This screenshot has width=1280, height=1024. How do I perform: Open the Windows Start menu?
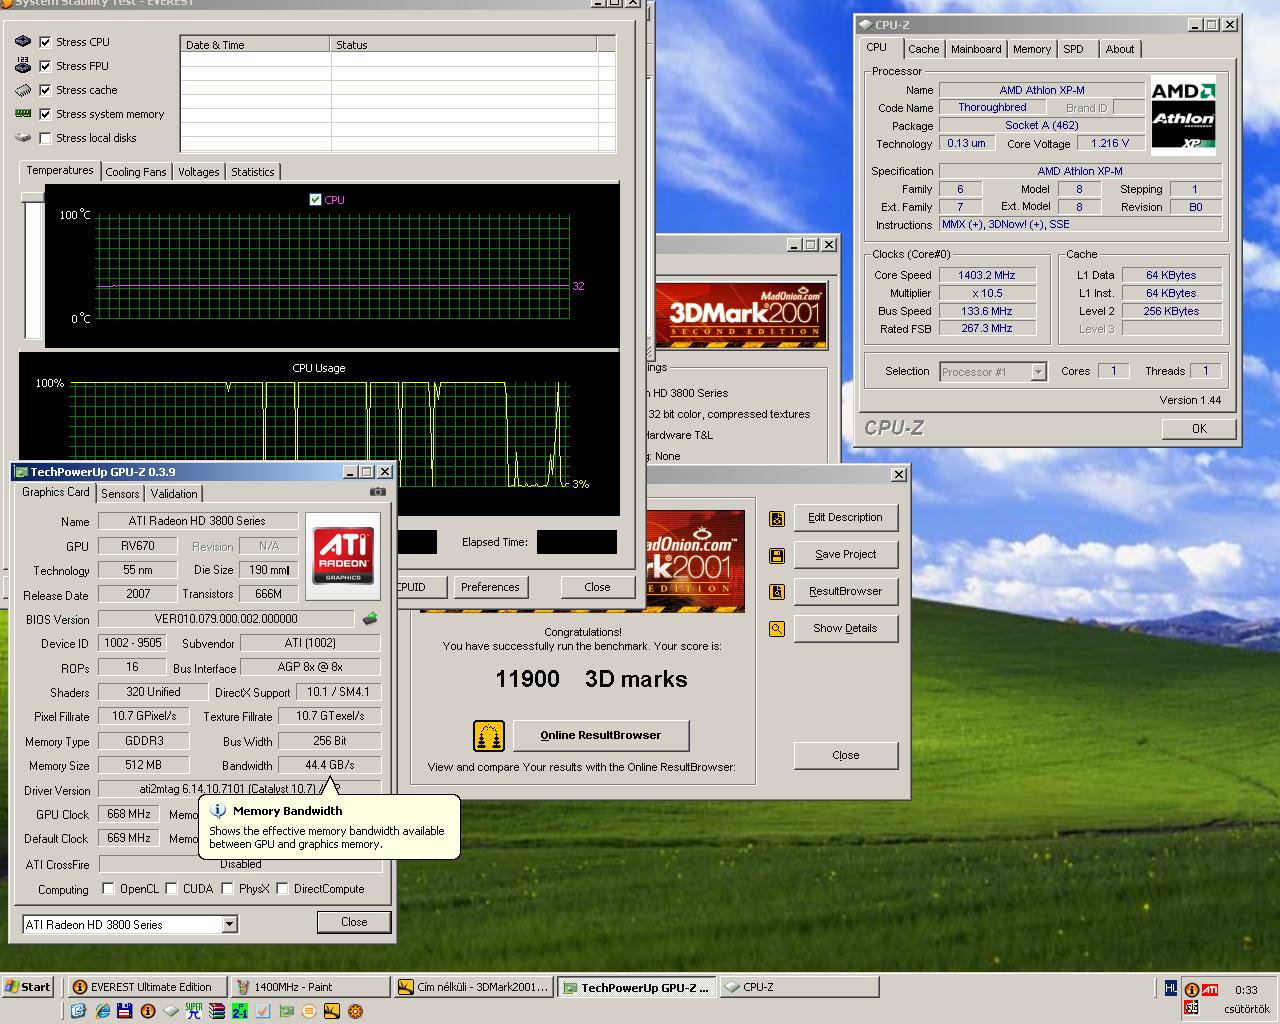(x=27, y=987)
